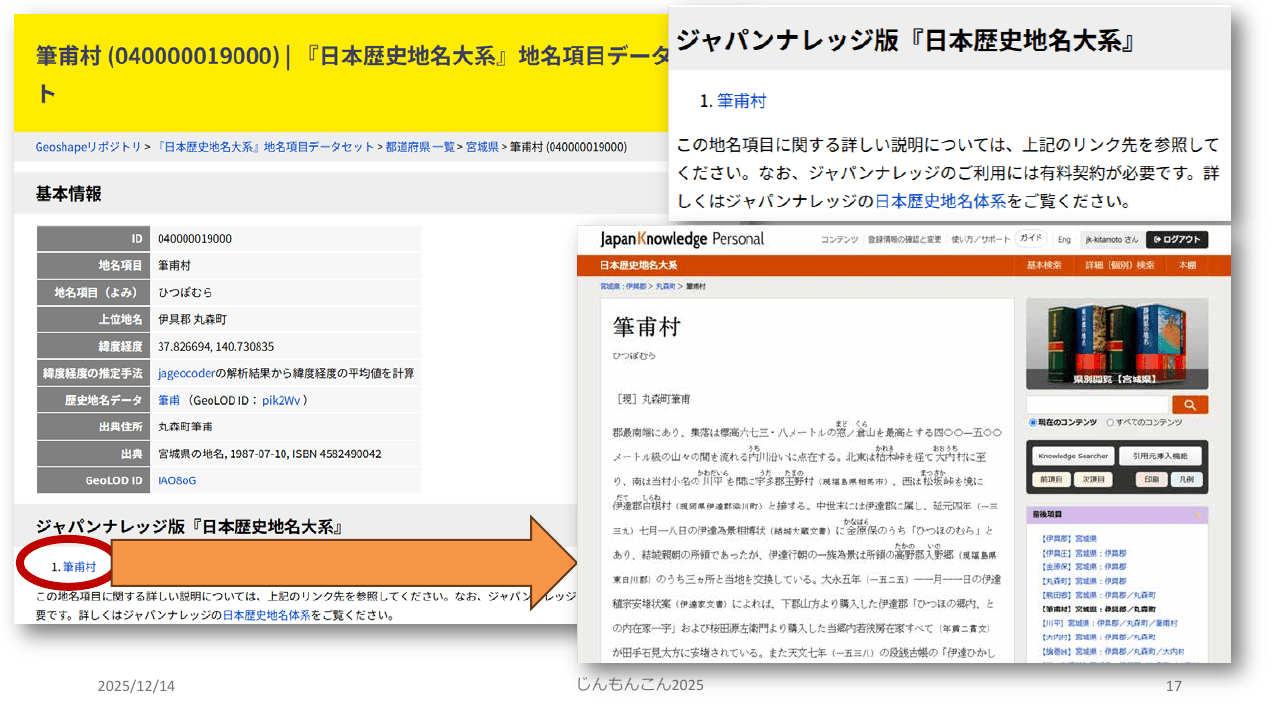Click the ログアウト button
The image size is (1280, 720).
point(1177,239)
